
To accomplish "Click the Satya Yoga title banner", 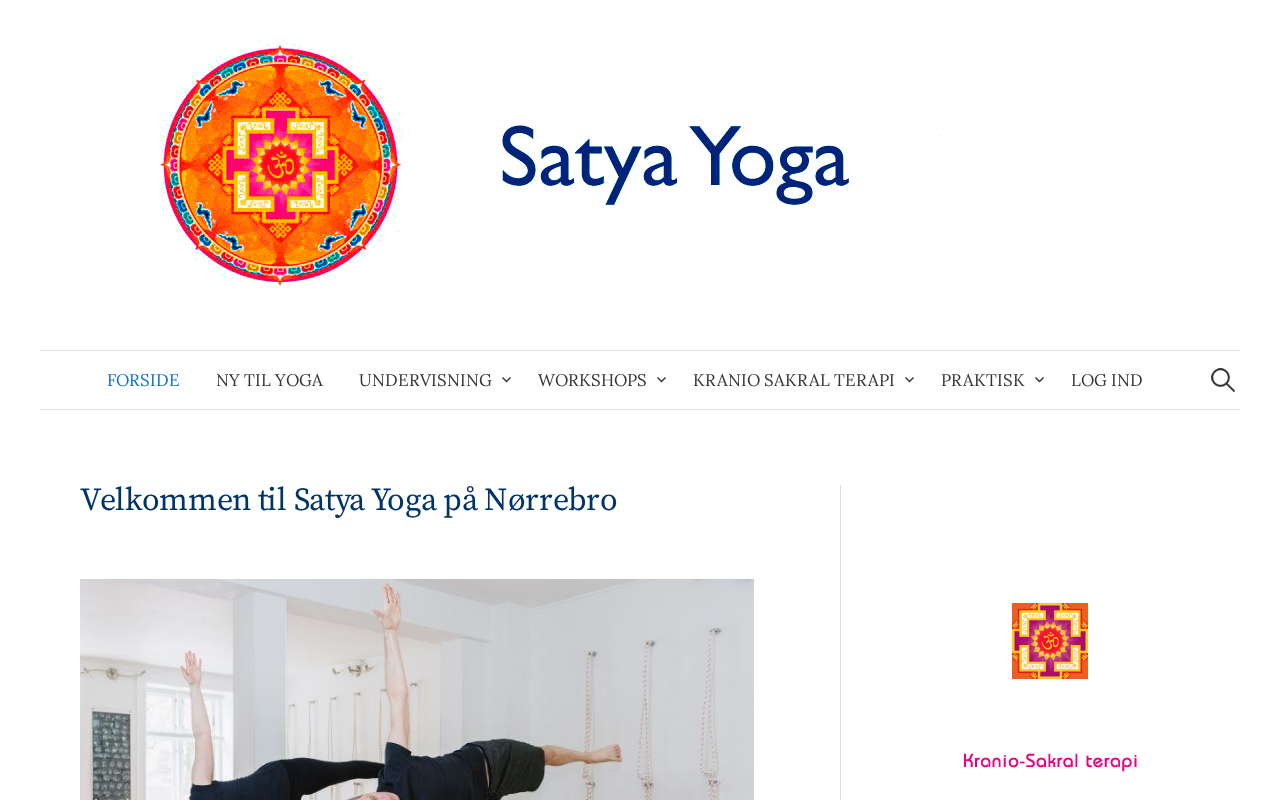I will point(674,158).
